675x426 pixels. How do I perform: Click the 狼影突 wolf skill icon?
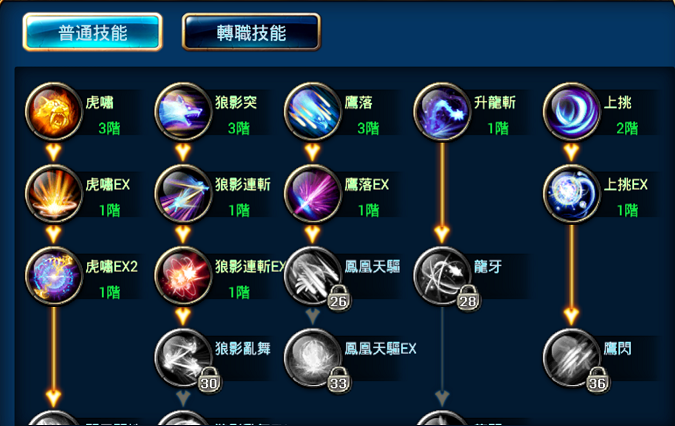click(183, 112)
